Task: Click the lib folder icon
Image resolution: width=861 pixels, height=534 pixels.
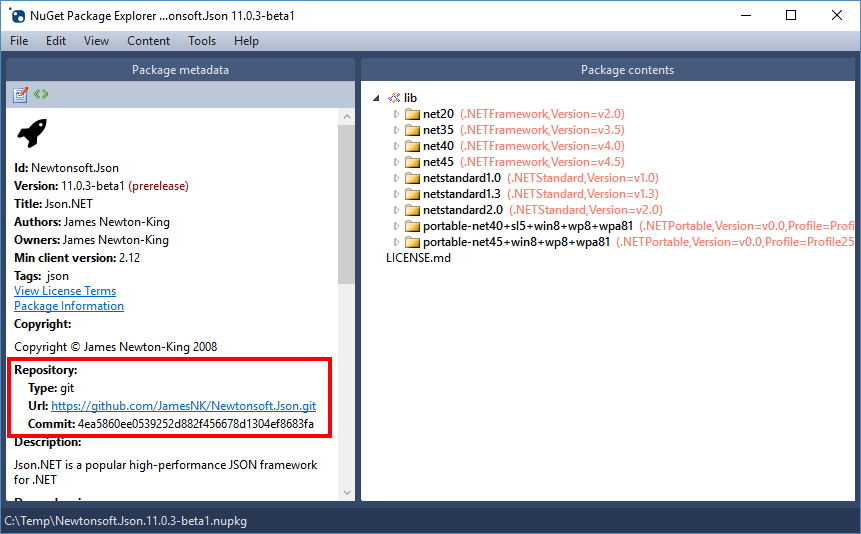Action: click(394, 98)
